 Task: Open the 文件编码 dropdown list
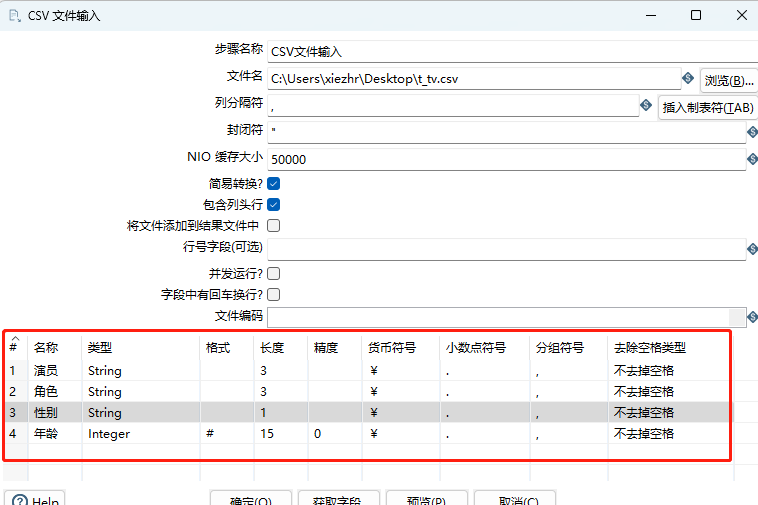[738, 317]
